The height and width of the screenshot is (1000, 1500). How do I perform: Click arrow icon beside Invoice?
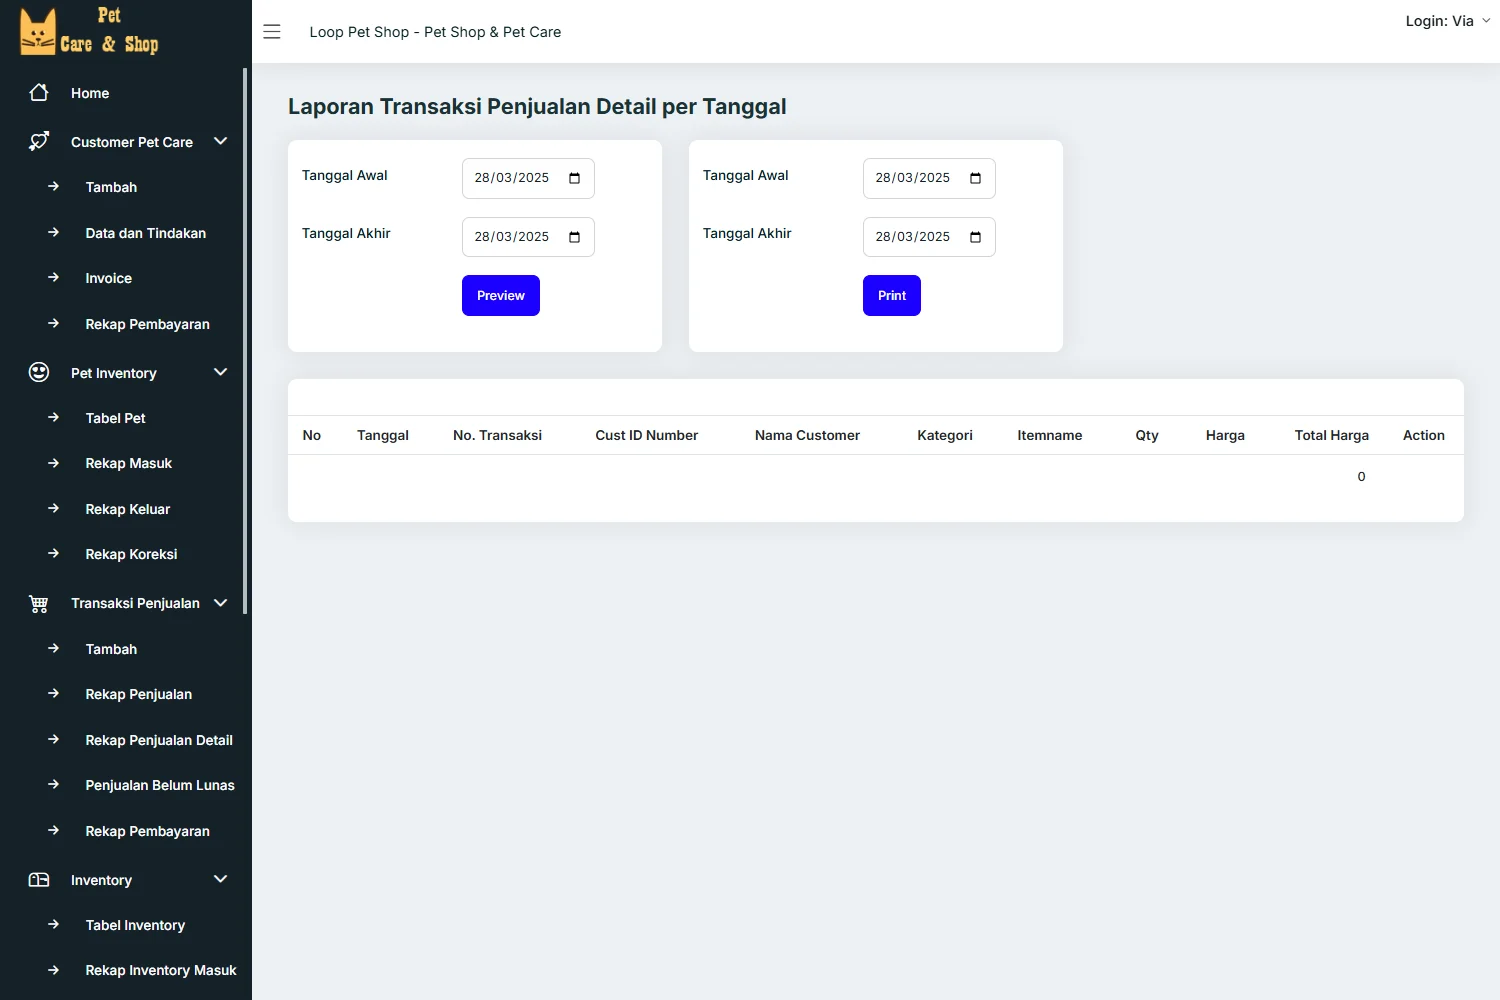click(54, 277)
